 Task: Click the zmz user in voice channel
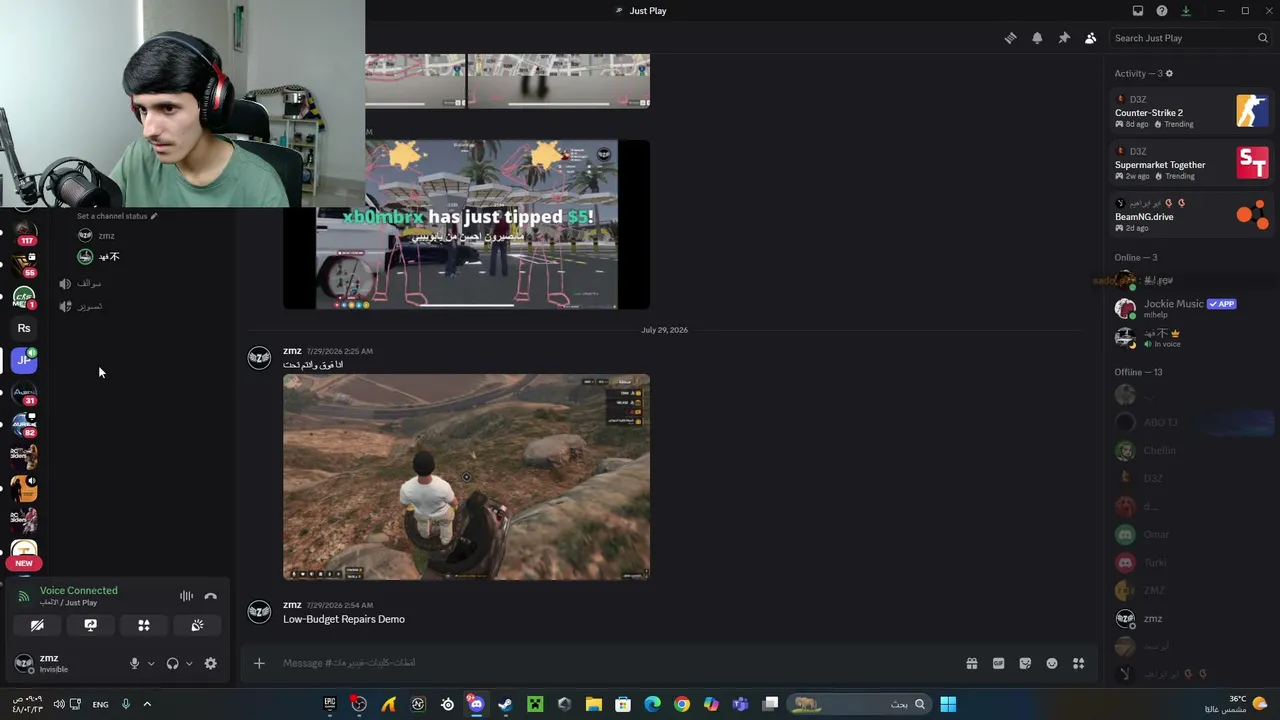pos(105,236)
